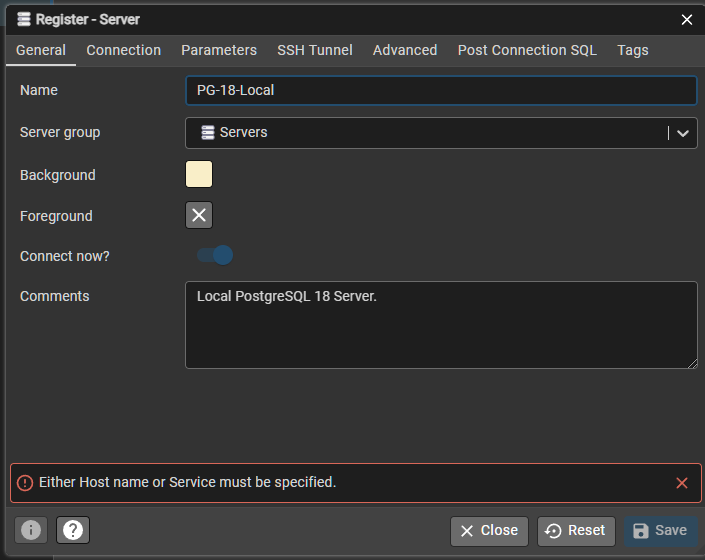Dismiss the host name error message

tap(682, 483)
